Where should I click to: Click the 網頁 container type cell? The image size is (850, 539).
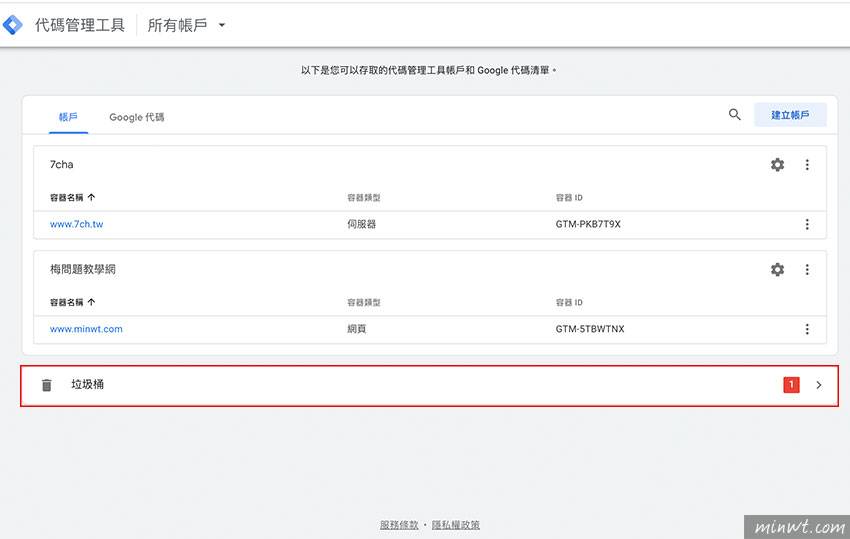[x=357, y=329]
